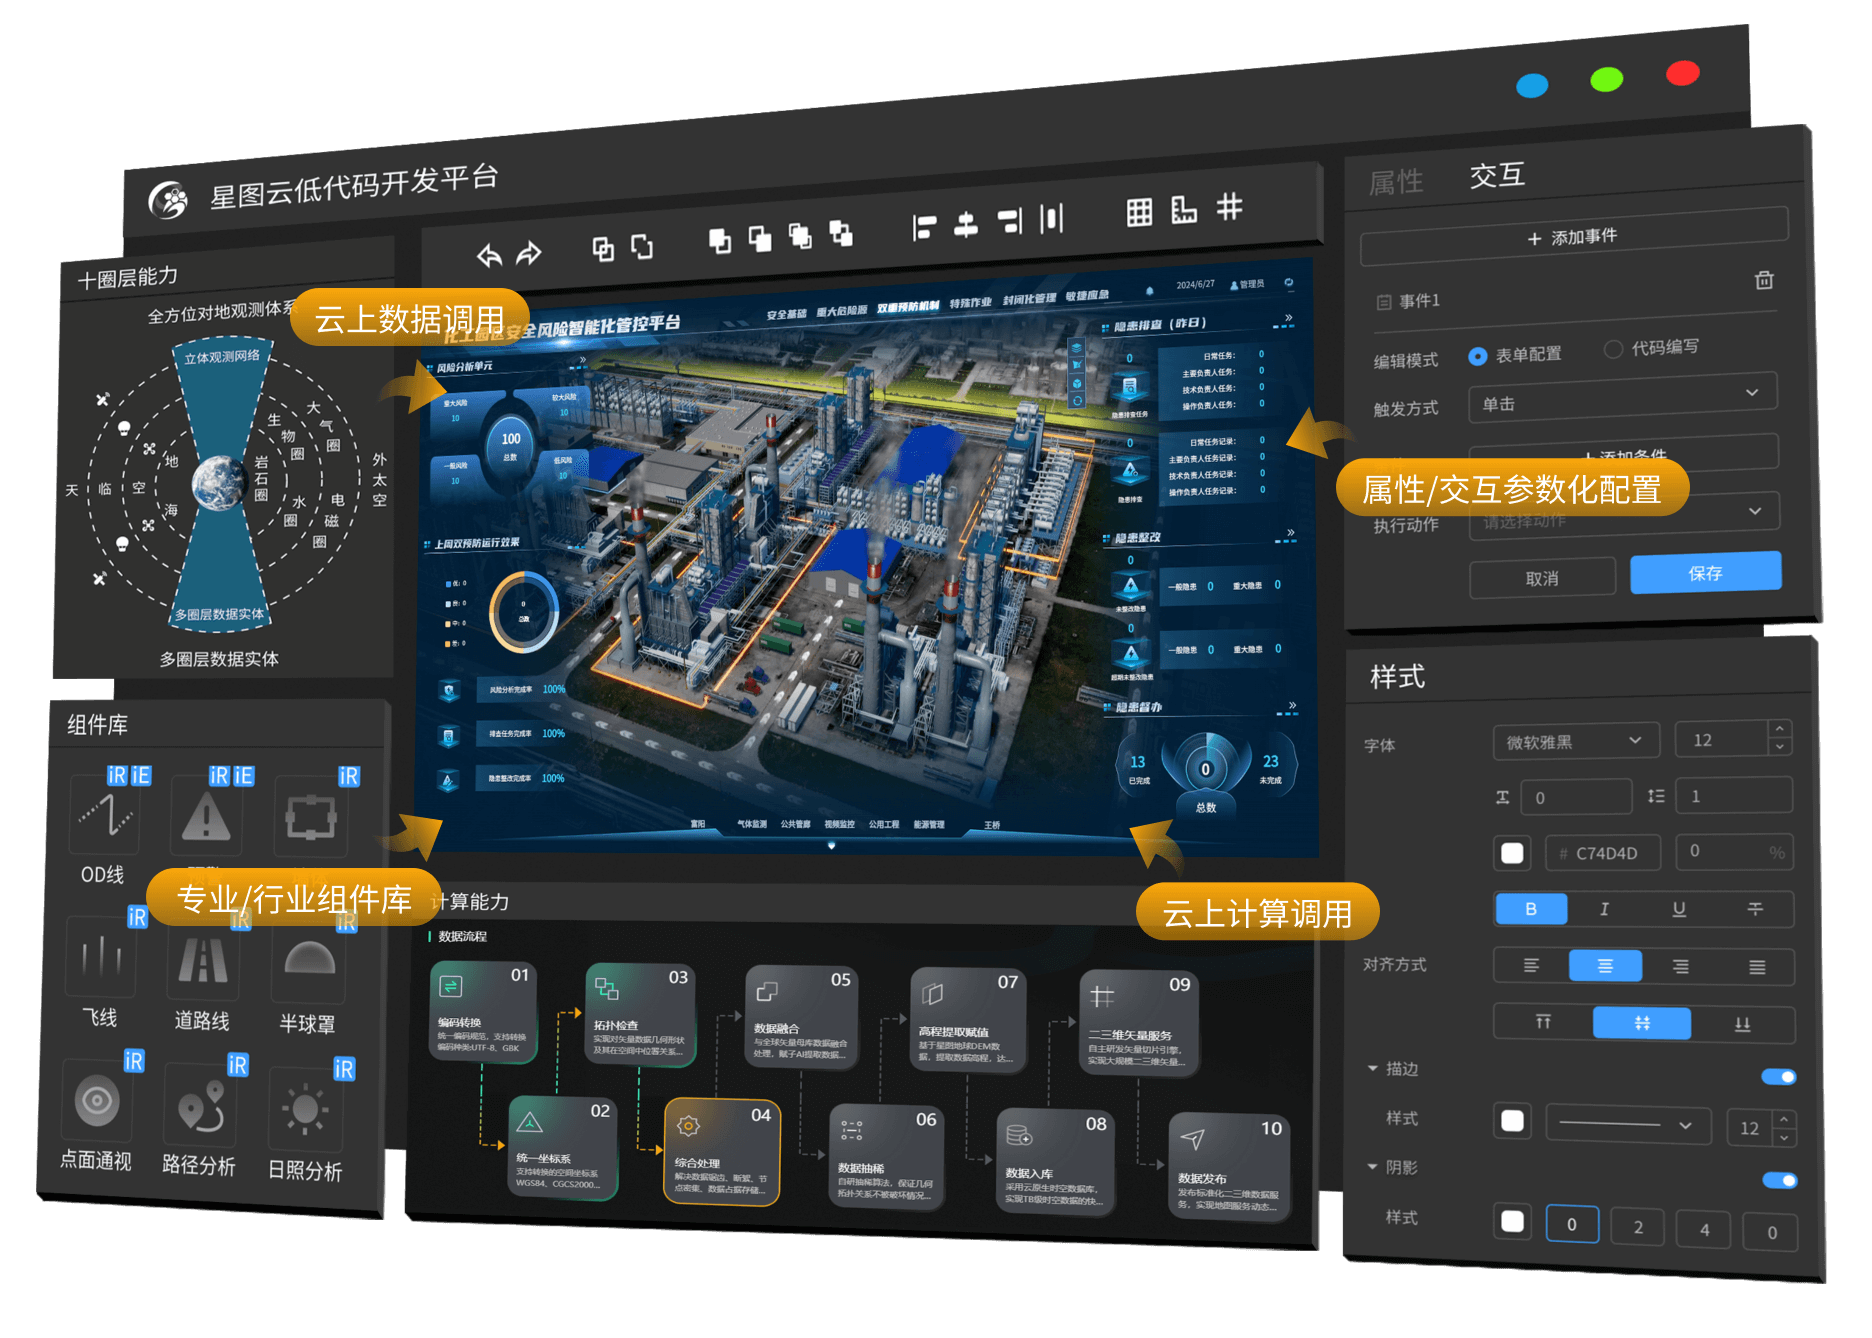Click the 阴影 style color swatch
Image resolution: width=1872 pixels, height=1338 pixels.
click(1513, 1221)
